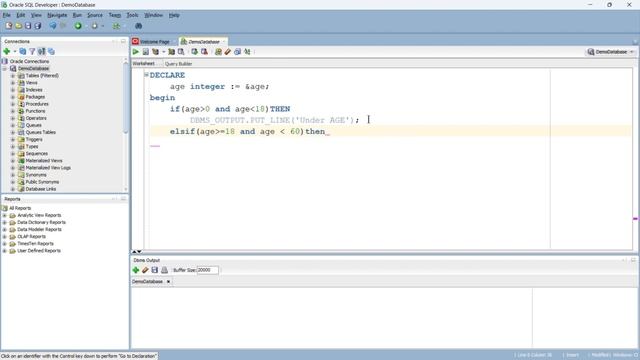Open the connection dropdown showing DemoDatabase
The image size is (640, 360).
[611, 52]
